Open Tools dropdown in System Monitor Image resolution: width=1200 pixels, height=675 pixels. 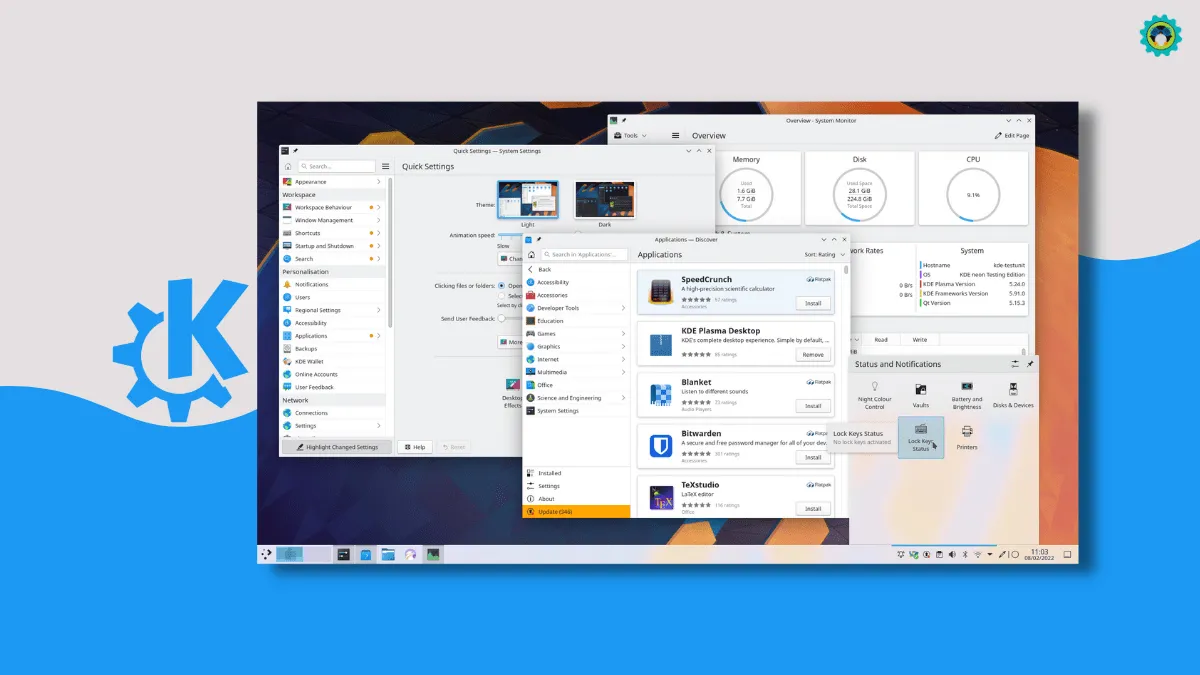632,135
